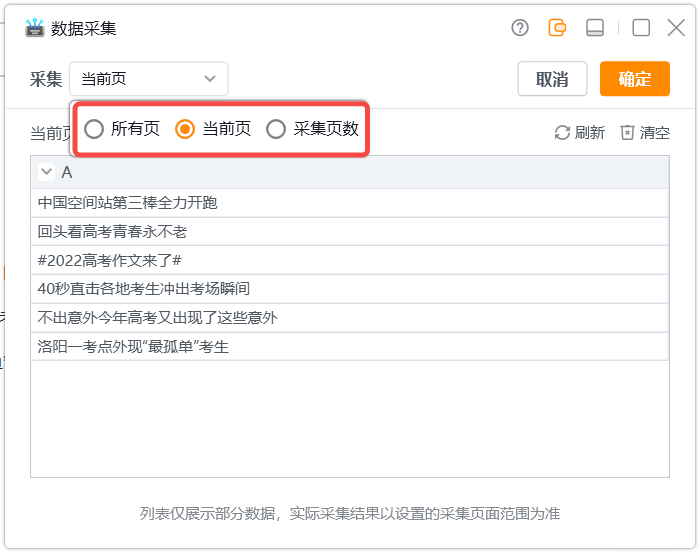The height and width of the screenshot is (552, 700).
Task: Click the refresh arrows icon
Action: (562, 133)
